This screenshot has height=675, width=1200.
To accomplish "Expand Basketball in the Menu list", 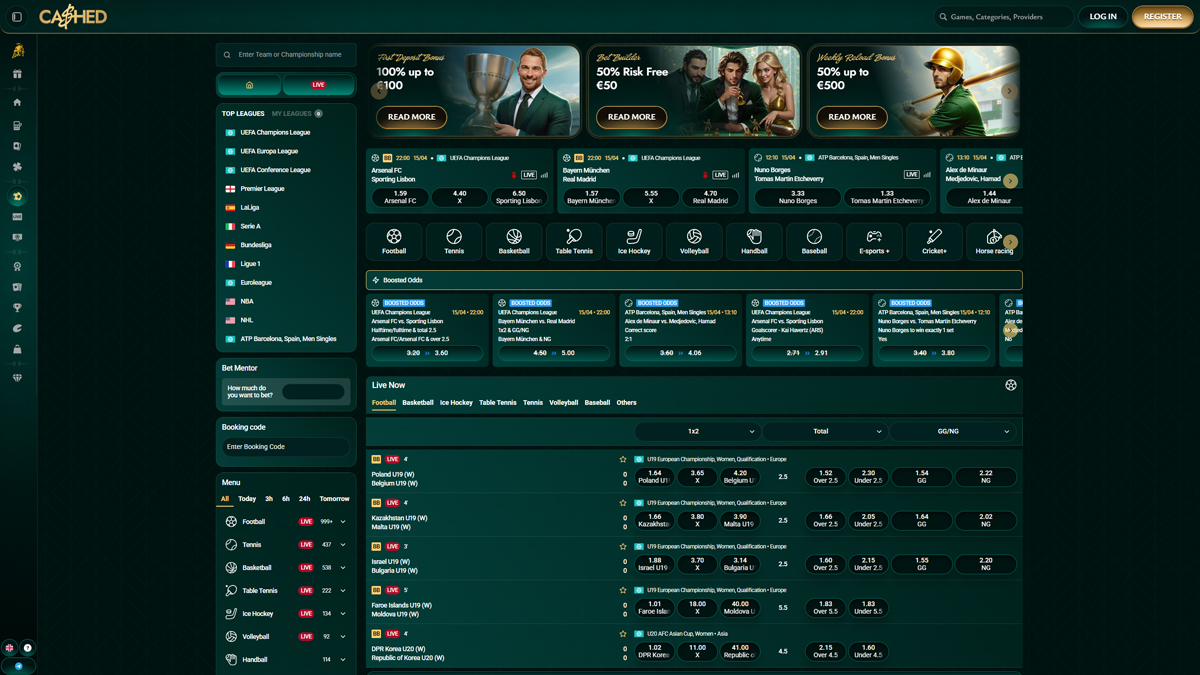I will [x=343, y=568].
